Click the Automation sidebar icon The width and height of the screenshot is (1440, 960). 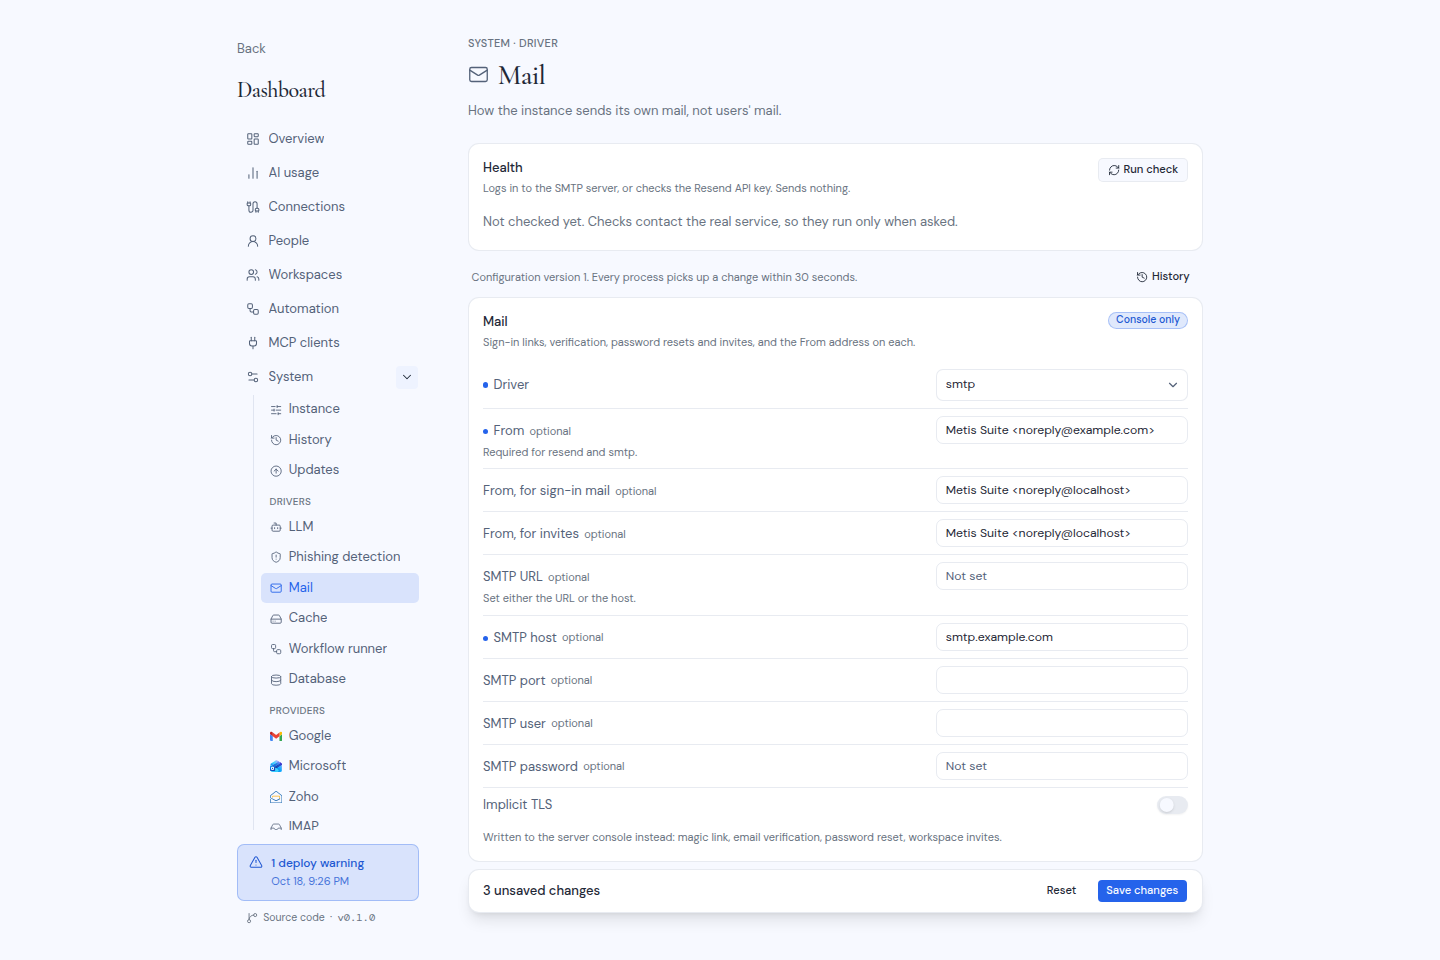(x=253, y=309)
